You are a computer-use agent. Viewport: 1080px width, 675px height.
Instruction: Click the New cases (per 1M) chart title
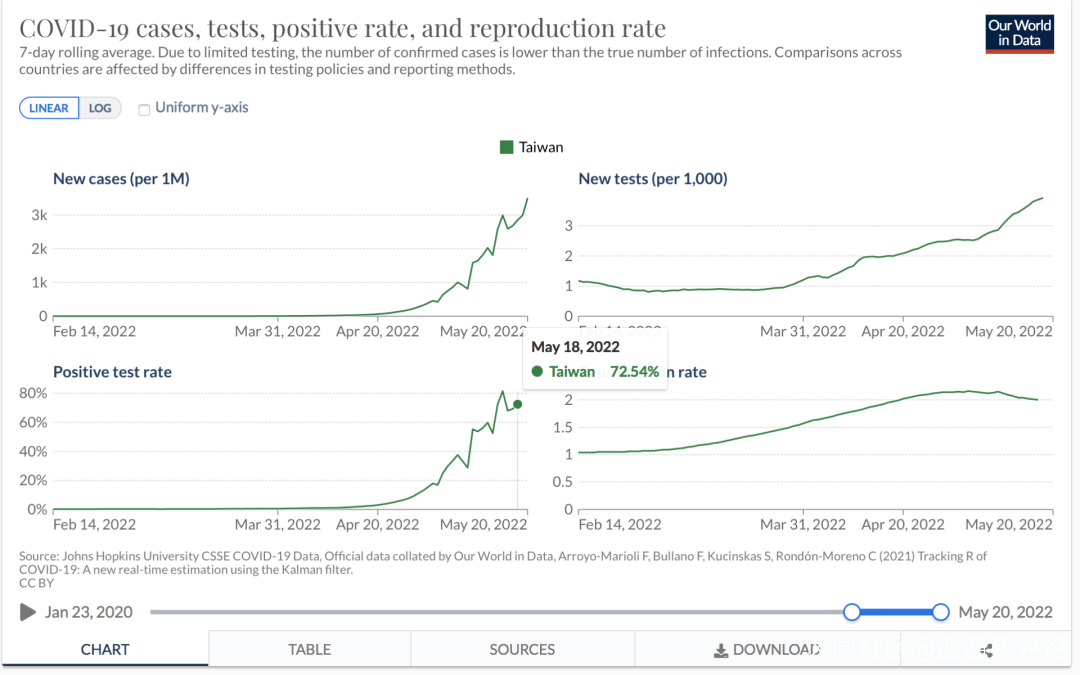121,179
